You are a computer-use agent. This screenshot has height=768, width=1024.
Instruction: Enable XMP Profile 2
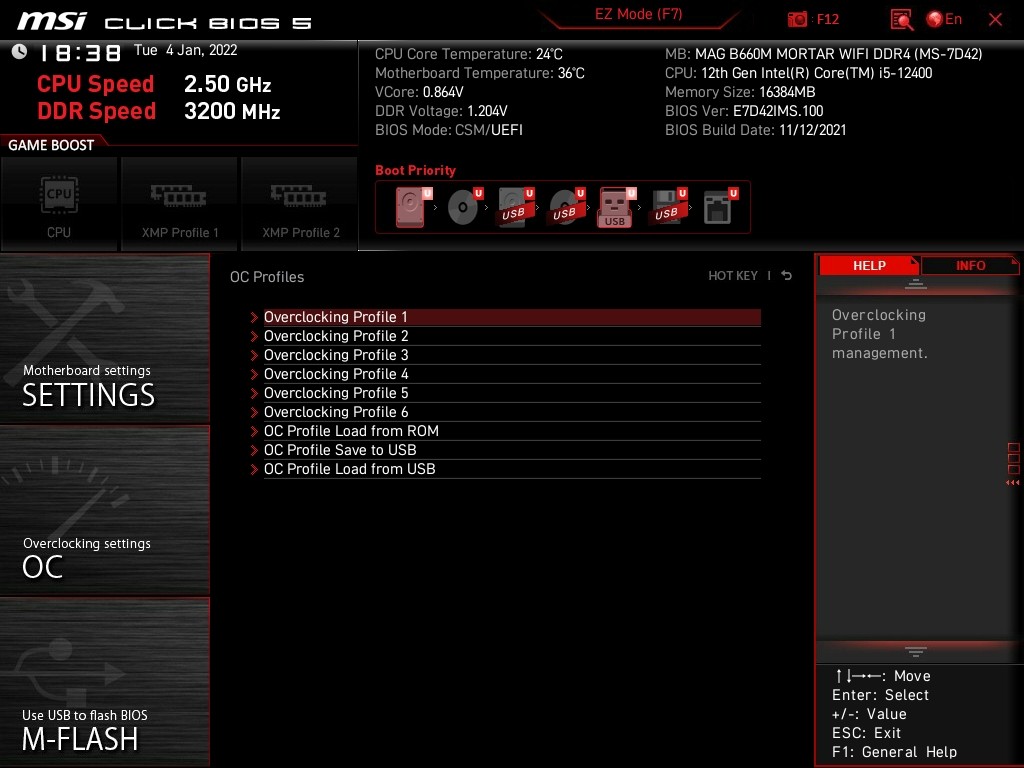point(300,204)
